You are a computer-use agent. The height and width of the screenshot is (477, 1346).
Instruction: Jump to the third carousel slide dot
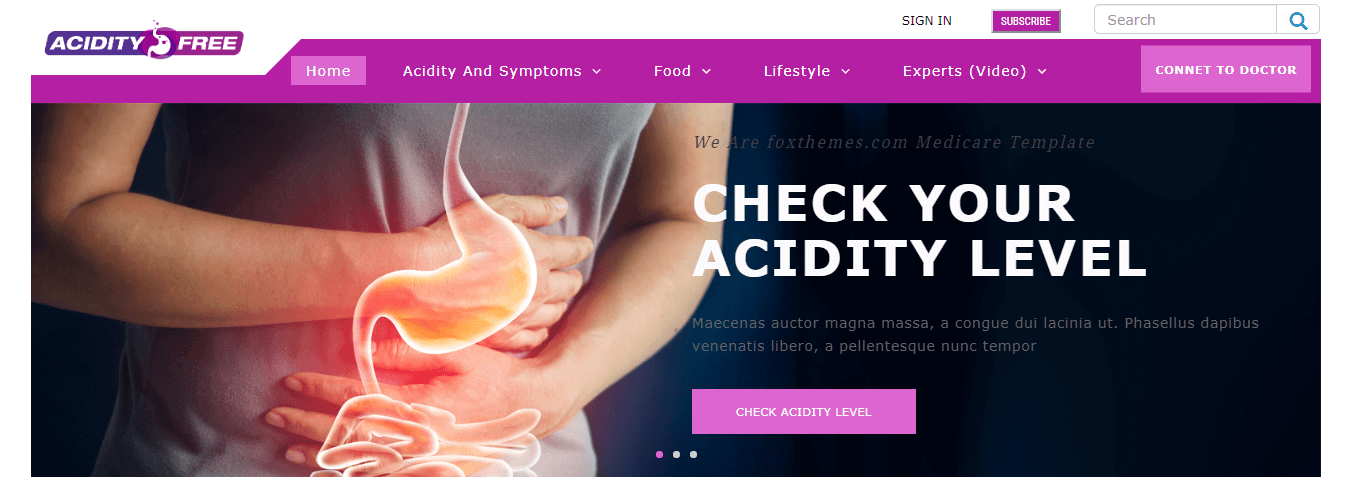coord(693,454)
